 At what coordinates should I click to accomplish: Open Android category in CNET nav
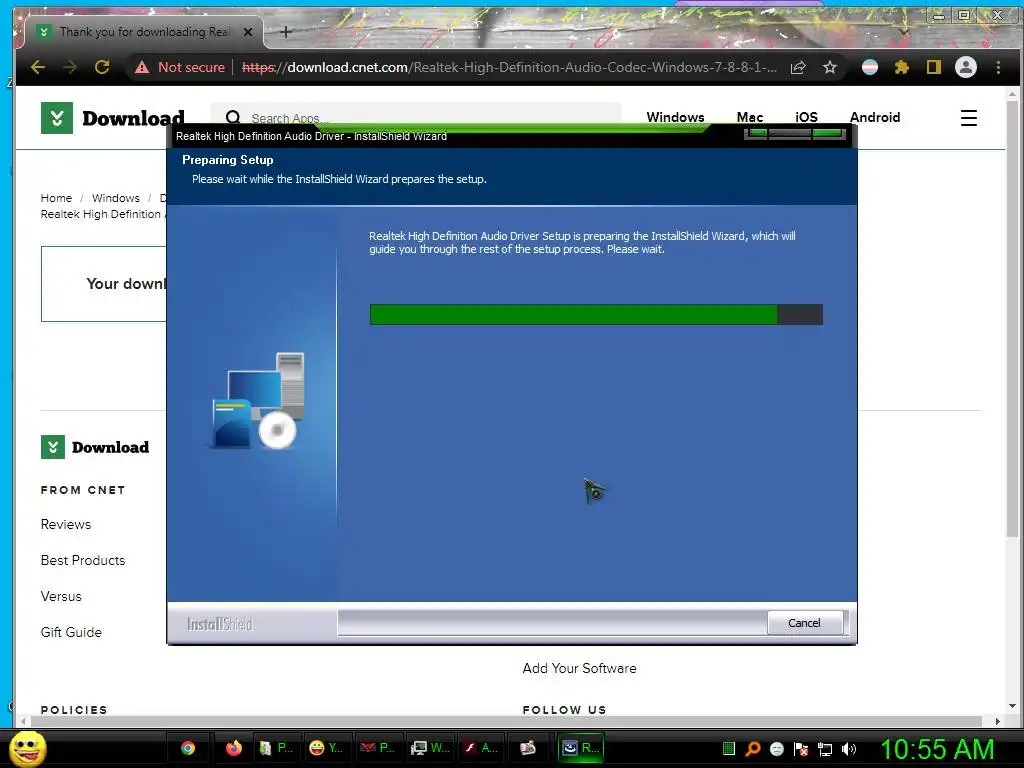coord(875,118)
